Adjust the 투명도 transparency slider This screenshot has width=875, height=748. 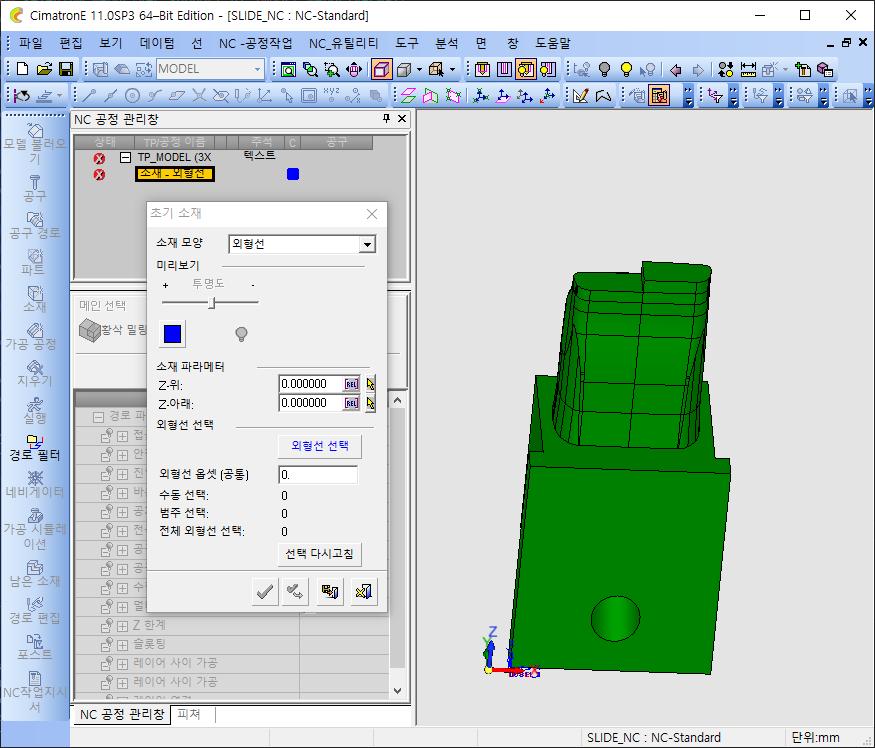(211, 303)
